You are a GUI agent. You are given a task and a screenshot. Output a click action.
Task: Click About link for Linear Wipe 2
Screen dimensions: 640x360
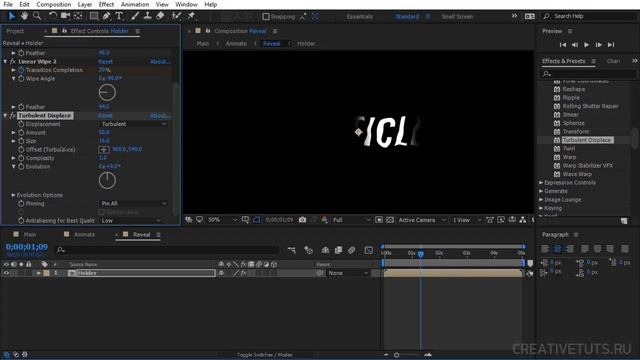point(160,62)
